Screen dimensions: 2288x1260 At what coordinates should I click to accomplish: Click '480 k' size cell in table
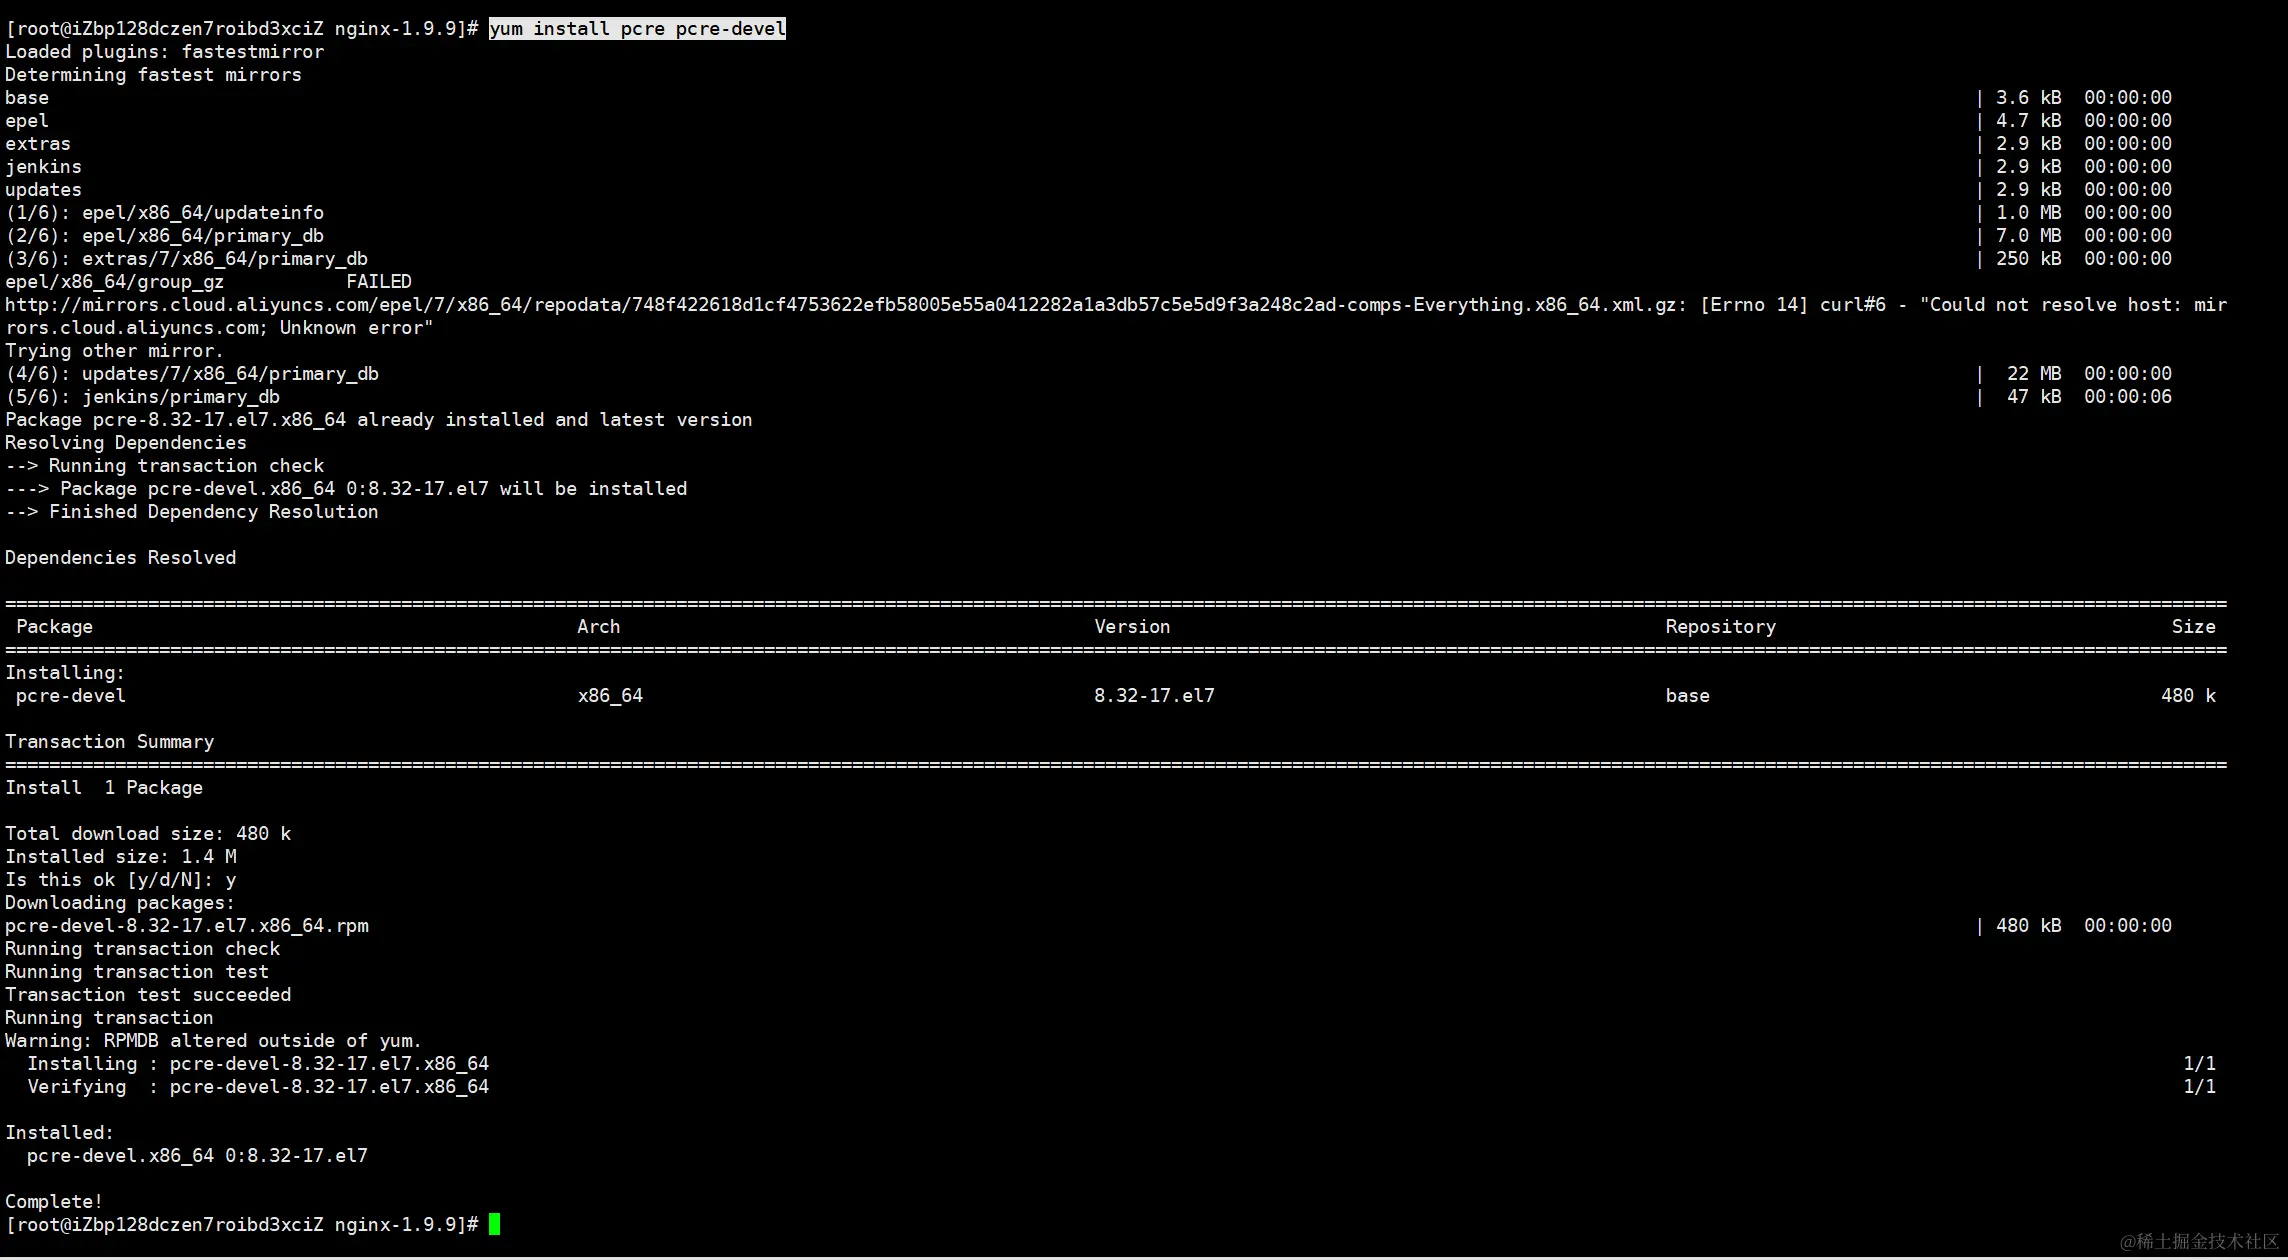pyautogui.click(x=2188, y=696)
